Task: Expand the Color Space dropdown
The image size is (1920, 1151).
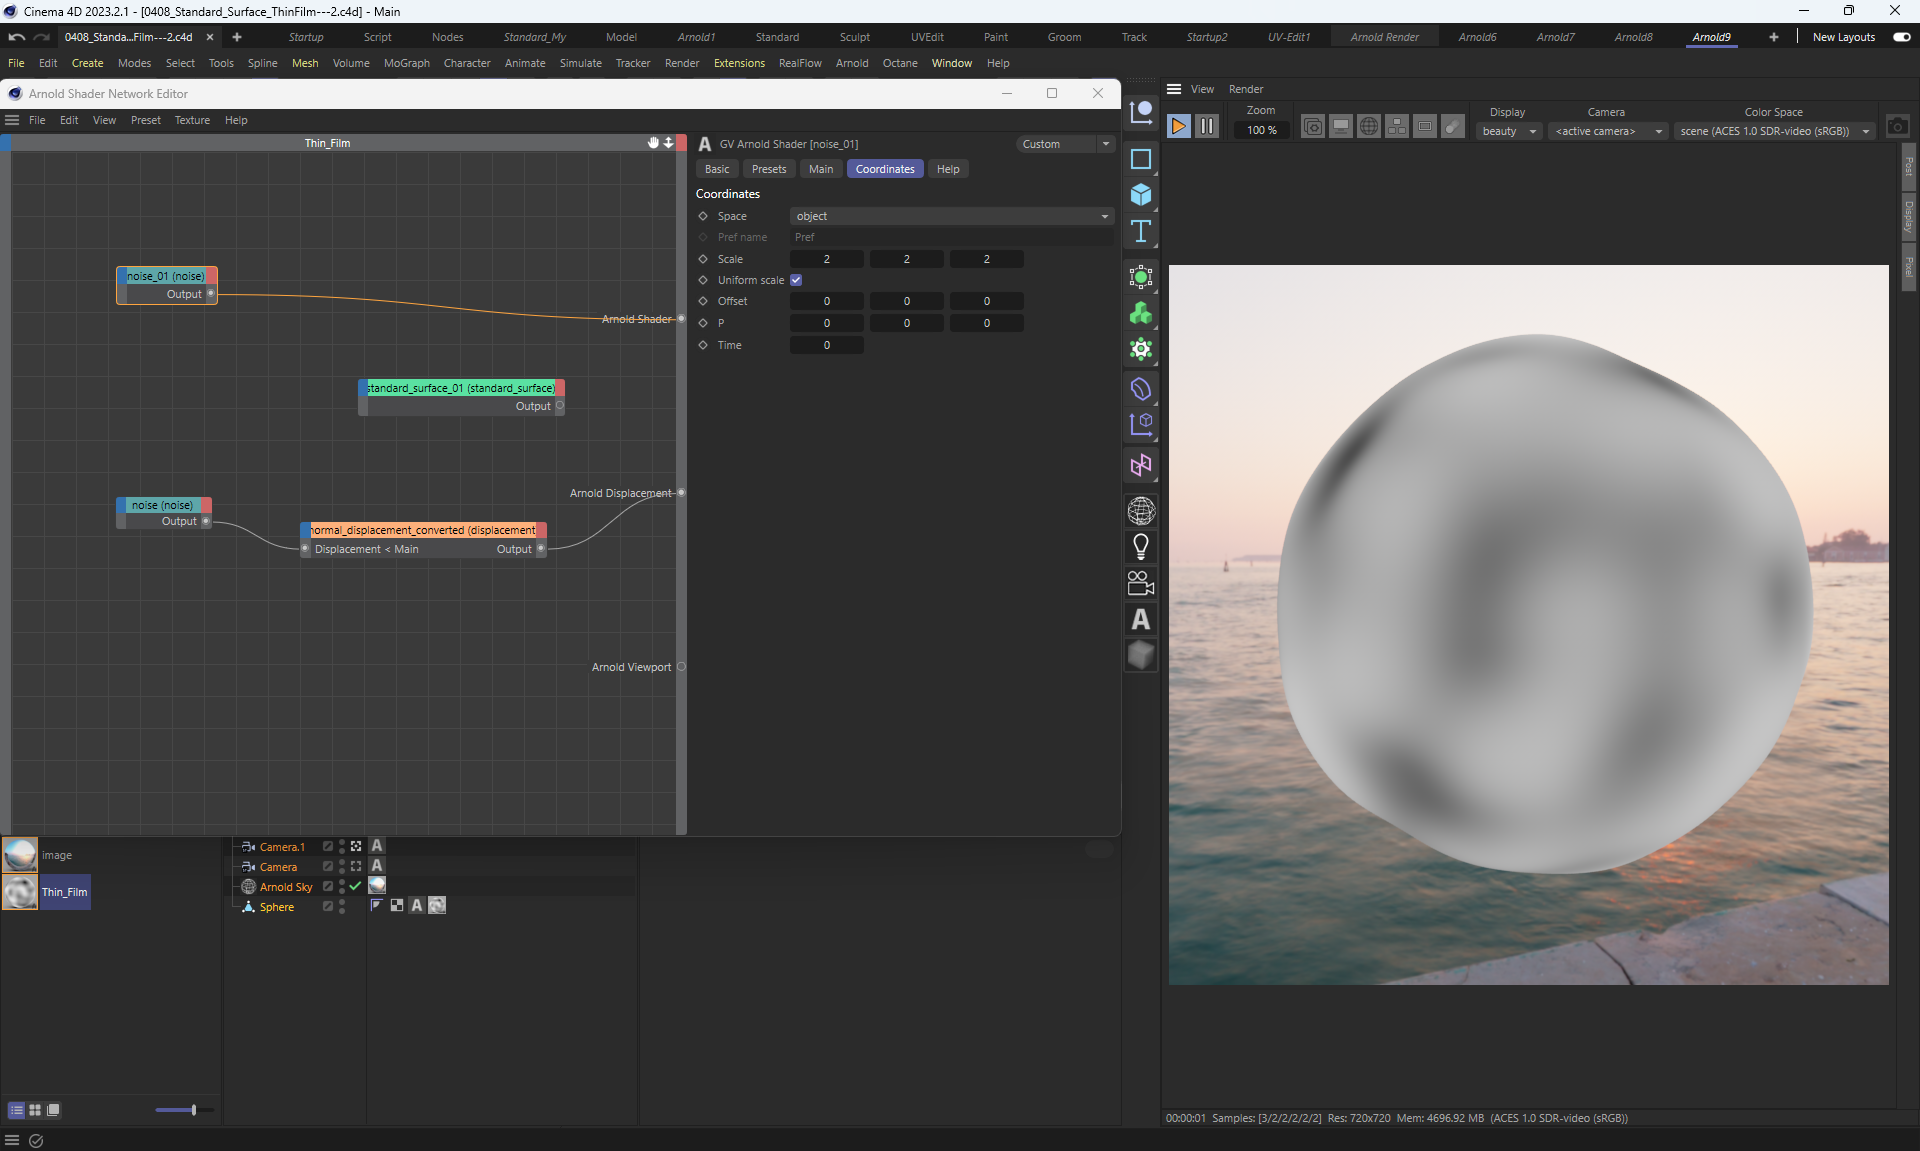Action: point(1774,131)
